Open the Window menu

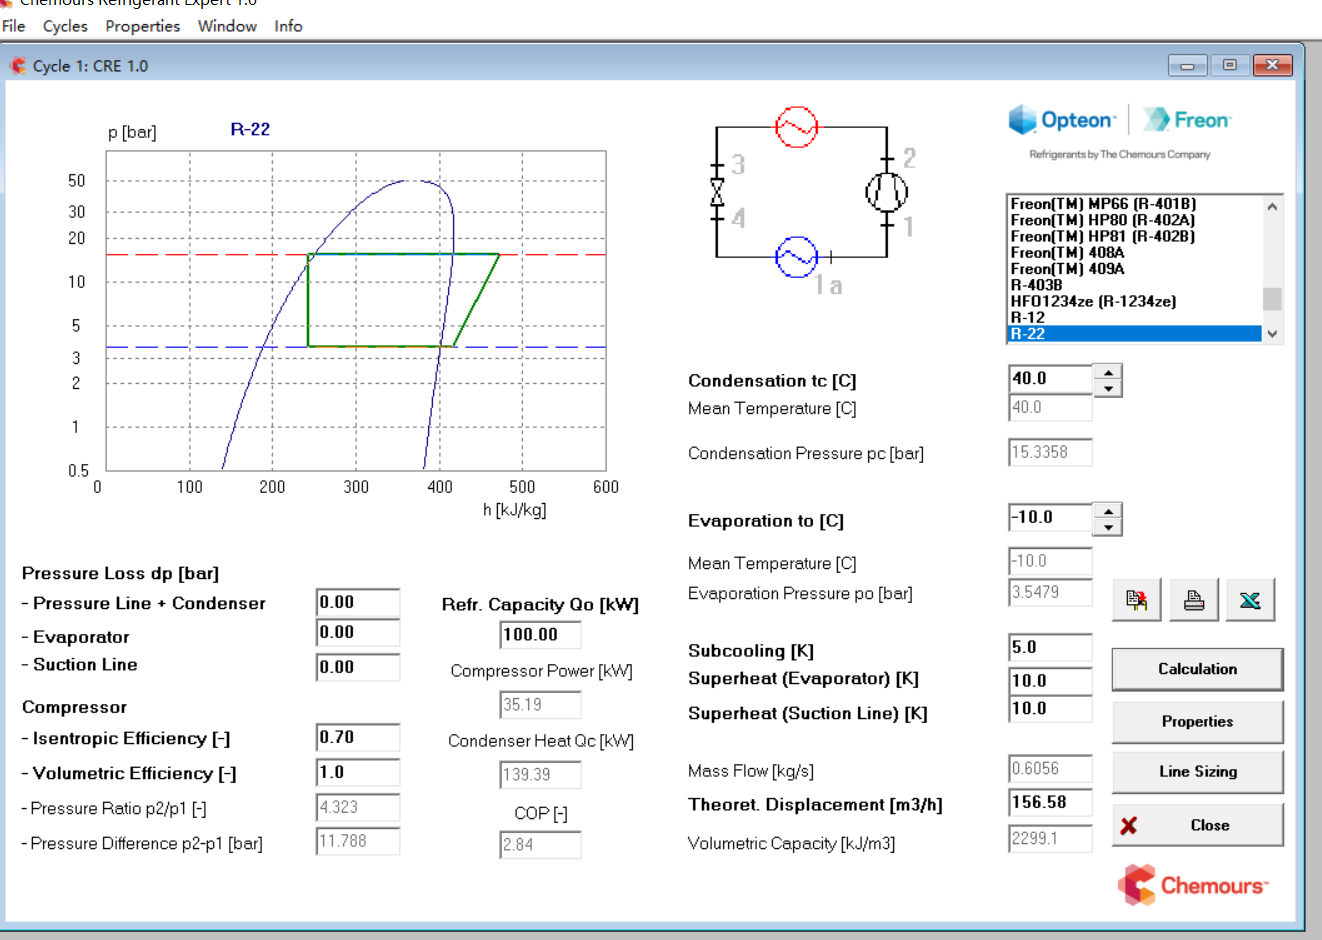(227, 26)
